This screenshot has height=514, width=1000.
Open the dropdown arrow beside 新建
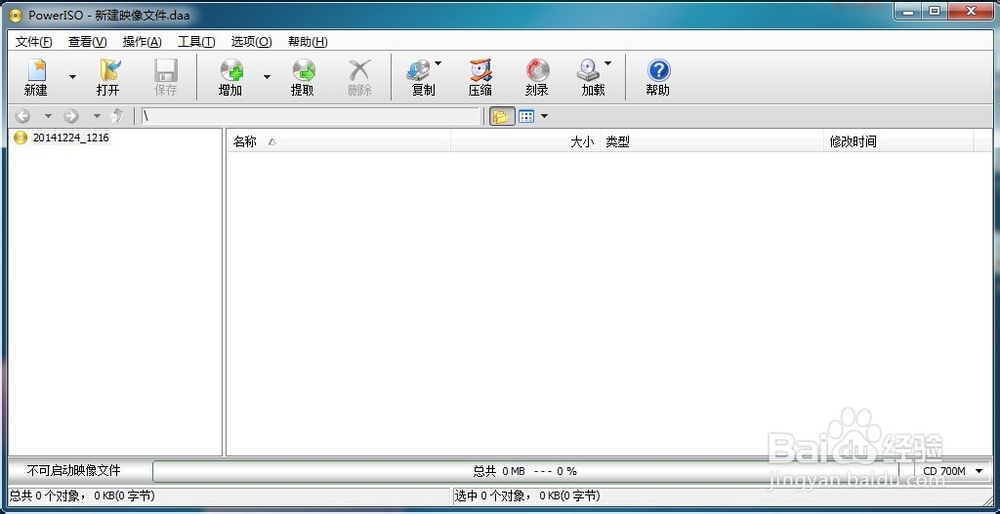(72, 77)
